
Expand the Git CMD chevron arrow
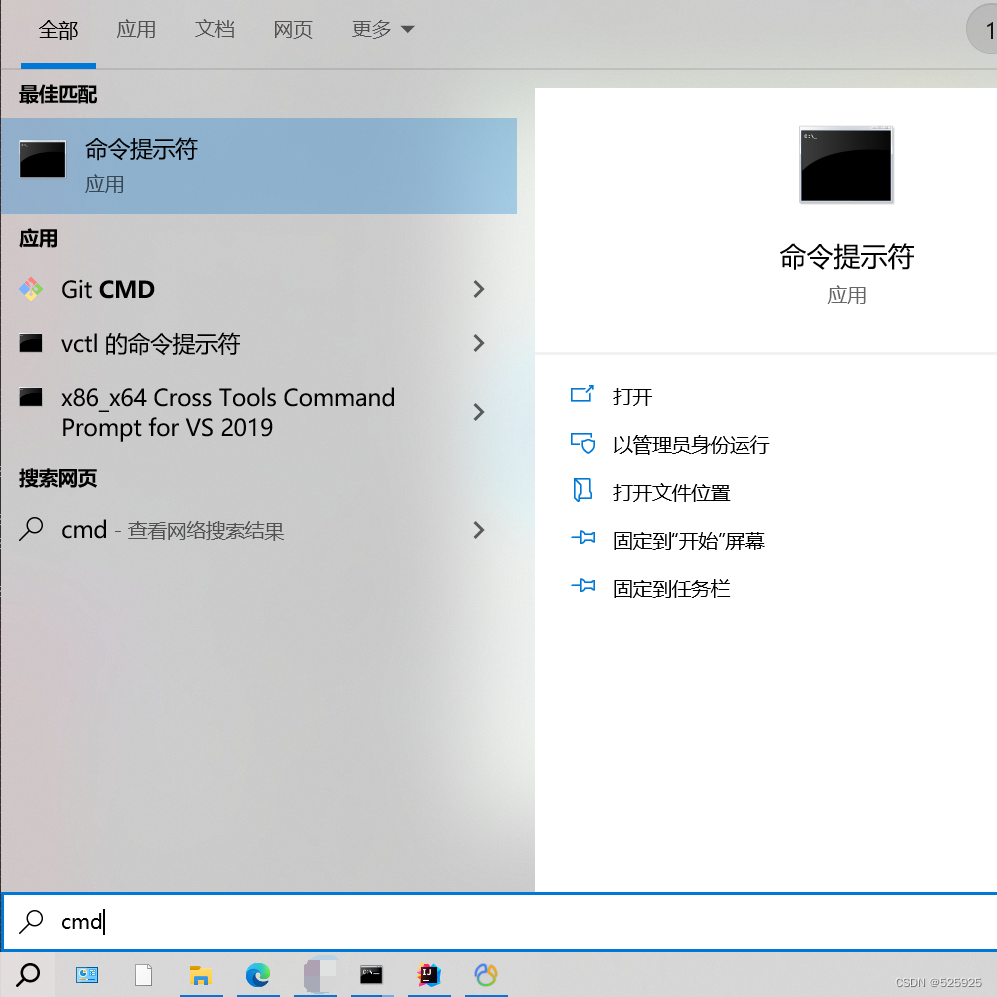(479, 289)
